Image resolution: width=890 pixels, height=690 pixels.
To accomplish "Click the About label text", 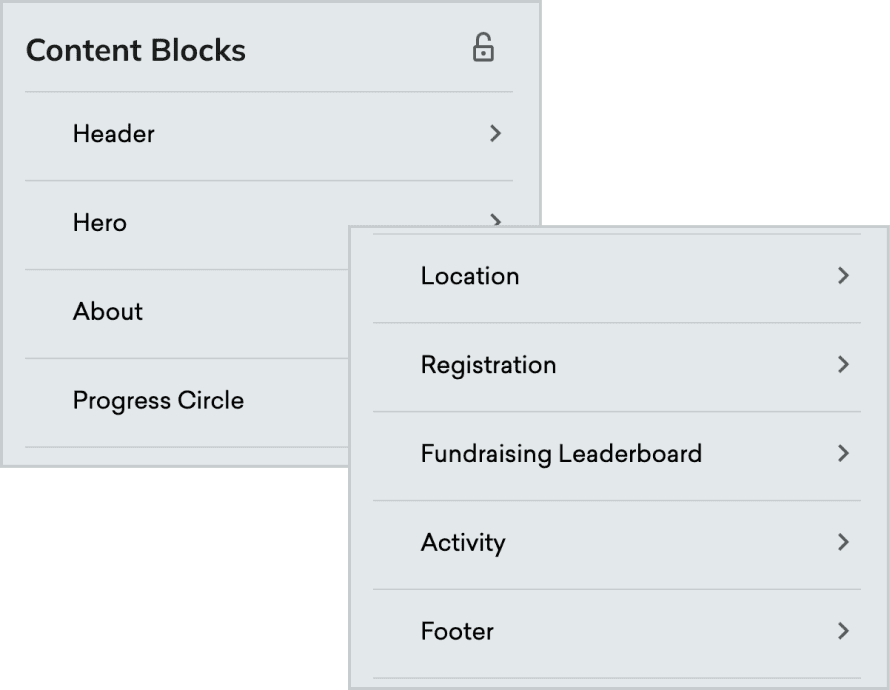I will click(108, 312).
